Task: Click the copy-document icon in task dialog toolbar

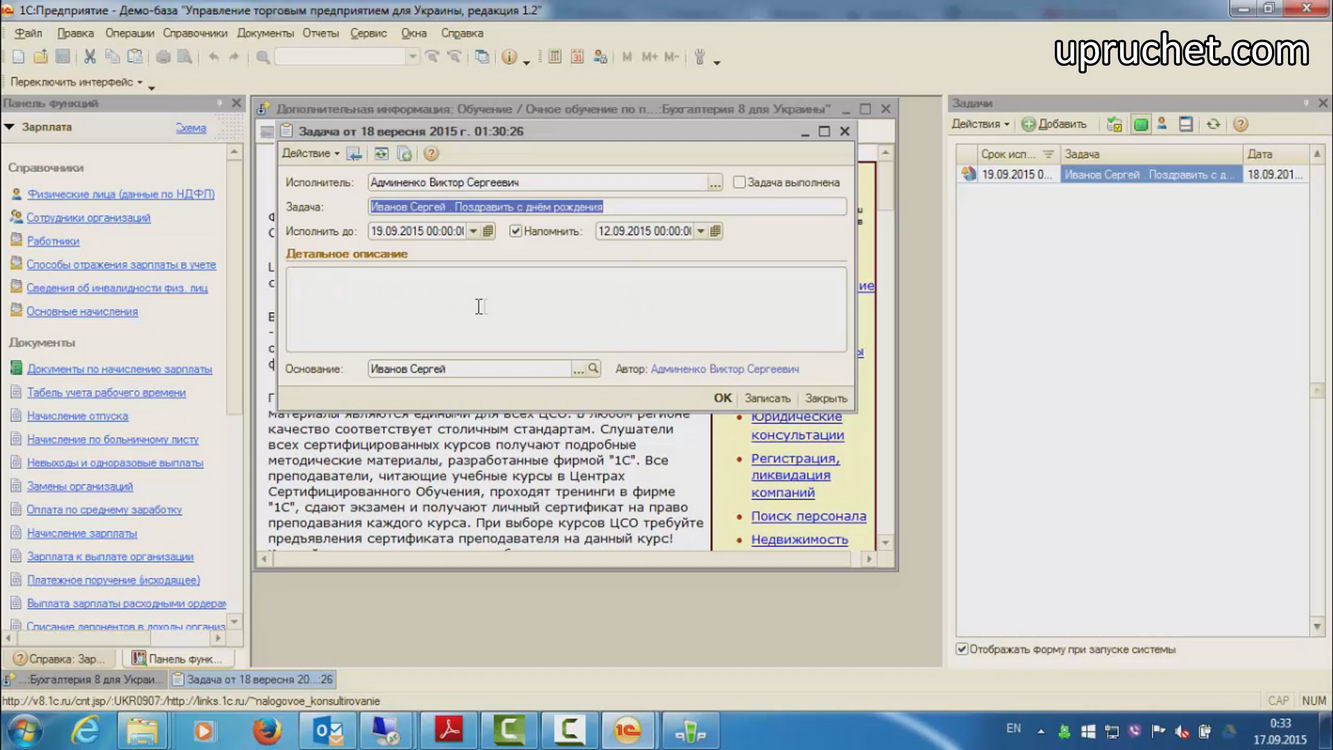Action: pyautogui.click(x=404, y=153)
